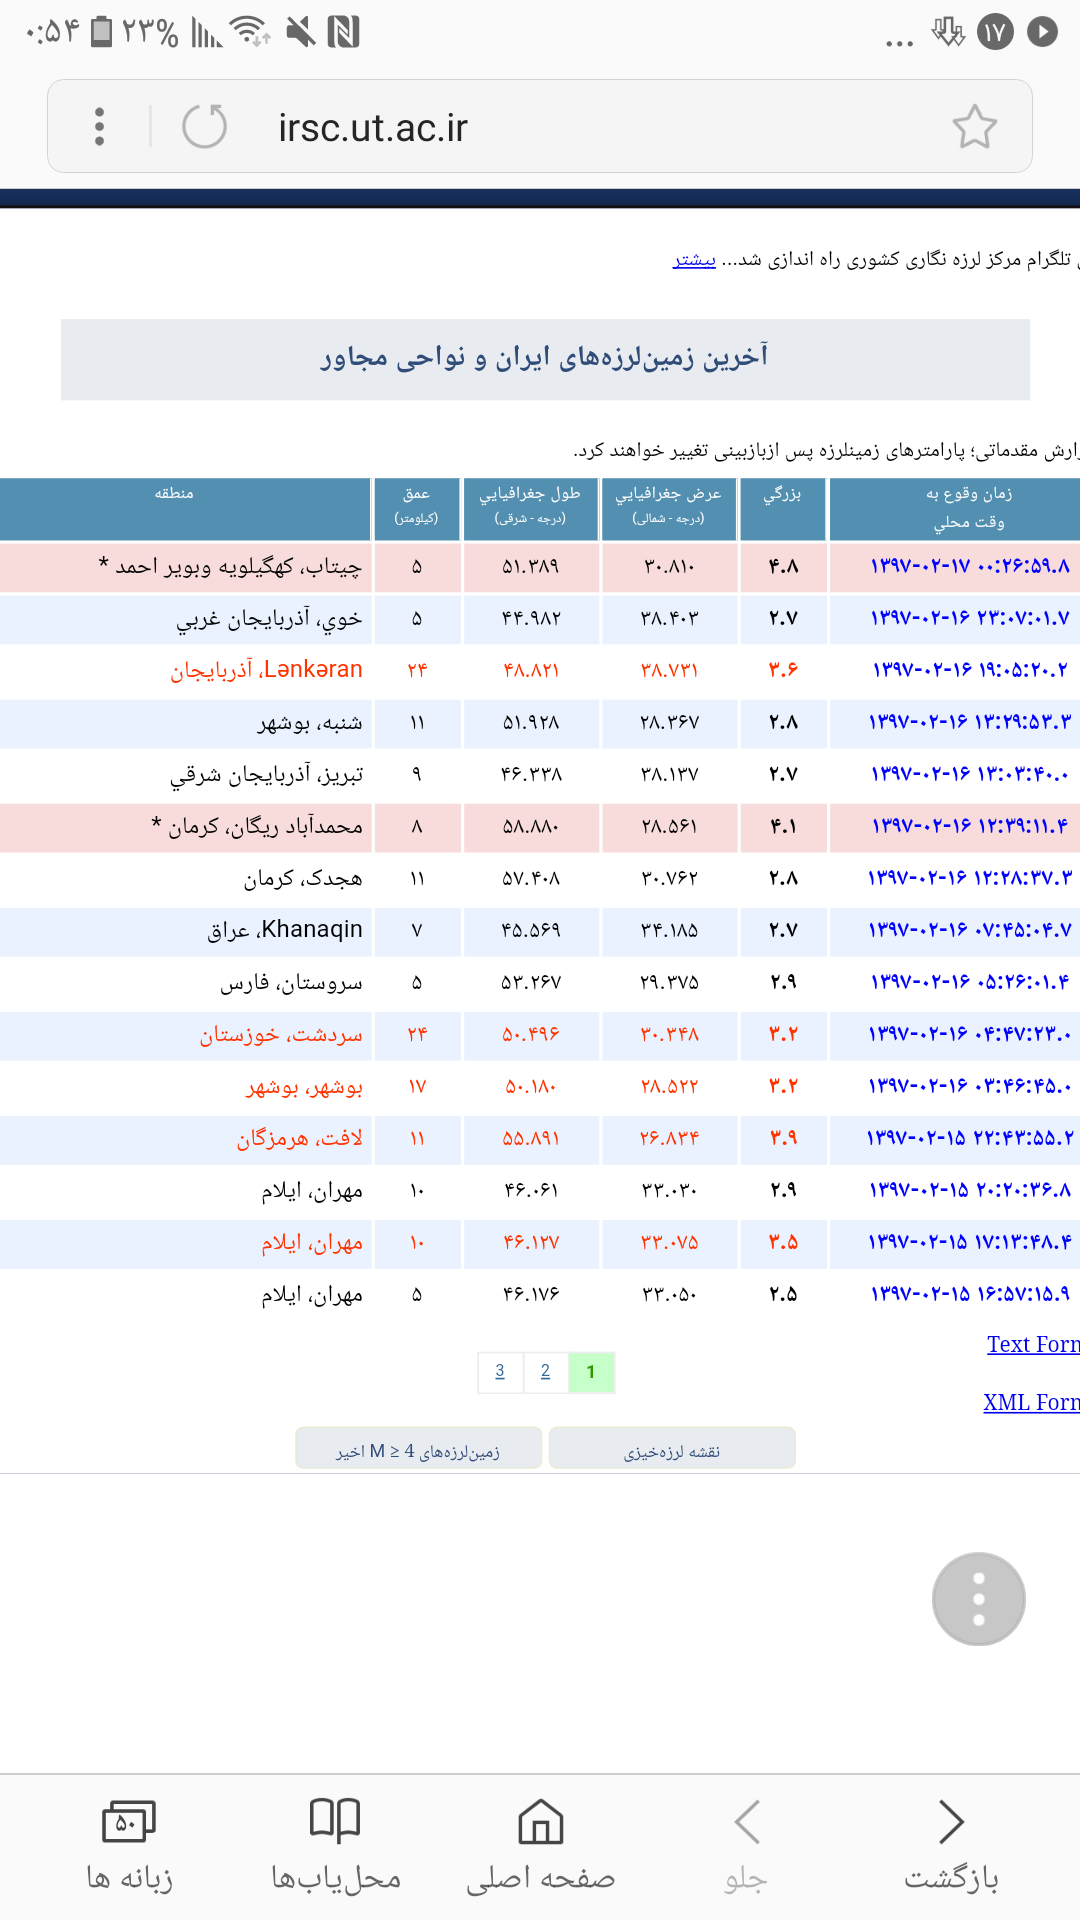Image resolution: width=1080 pixels, height=1920 pixels.
Task: Open earthquake event at 12:28:37.3
Action: (x=970, y=878)
